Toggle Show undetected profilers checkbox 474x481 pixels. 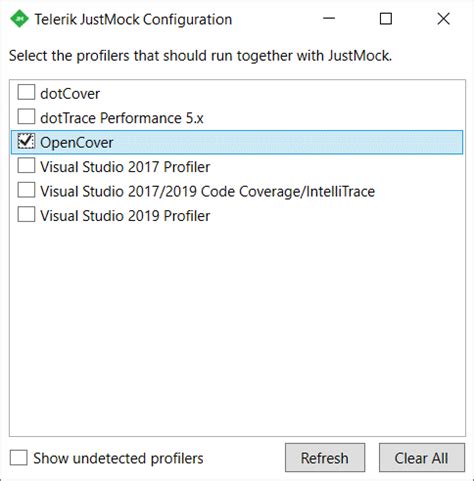click(19, 458)
